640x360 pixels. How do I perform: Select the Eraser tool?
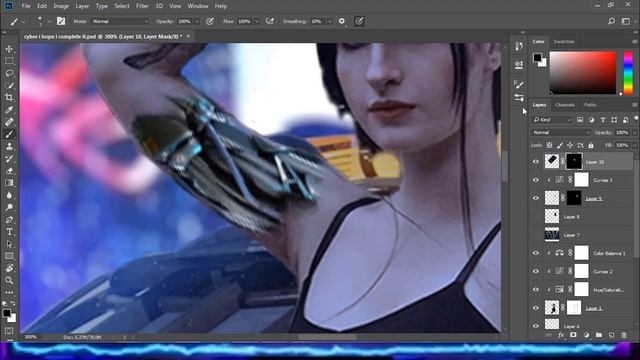tap(9, 171)
